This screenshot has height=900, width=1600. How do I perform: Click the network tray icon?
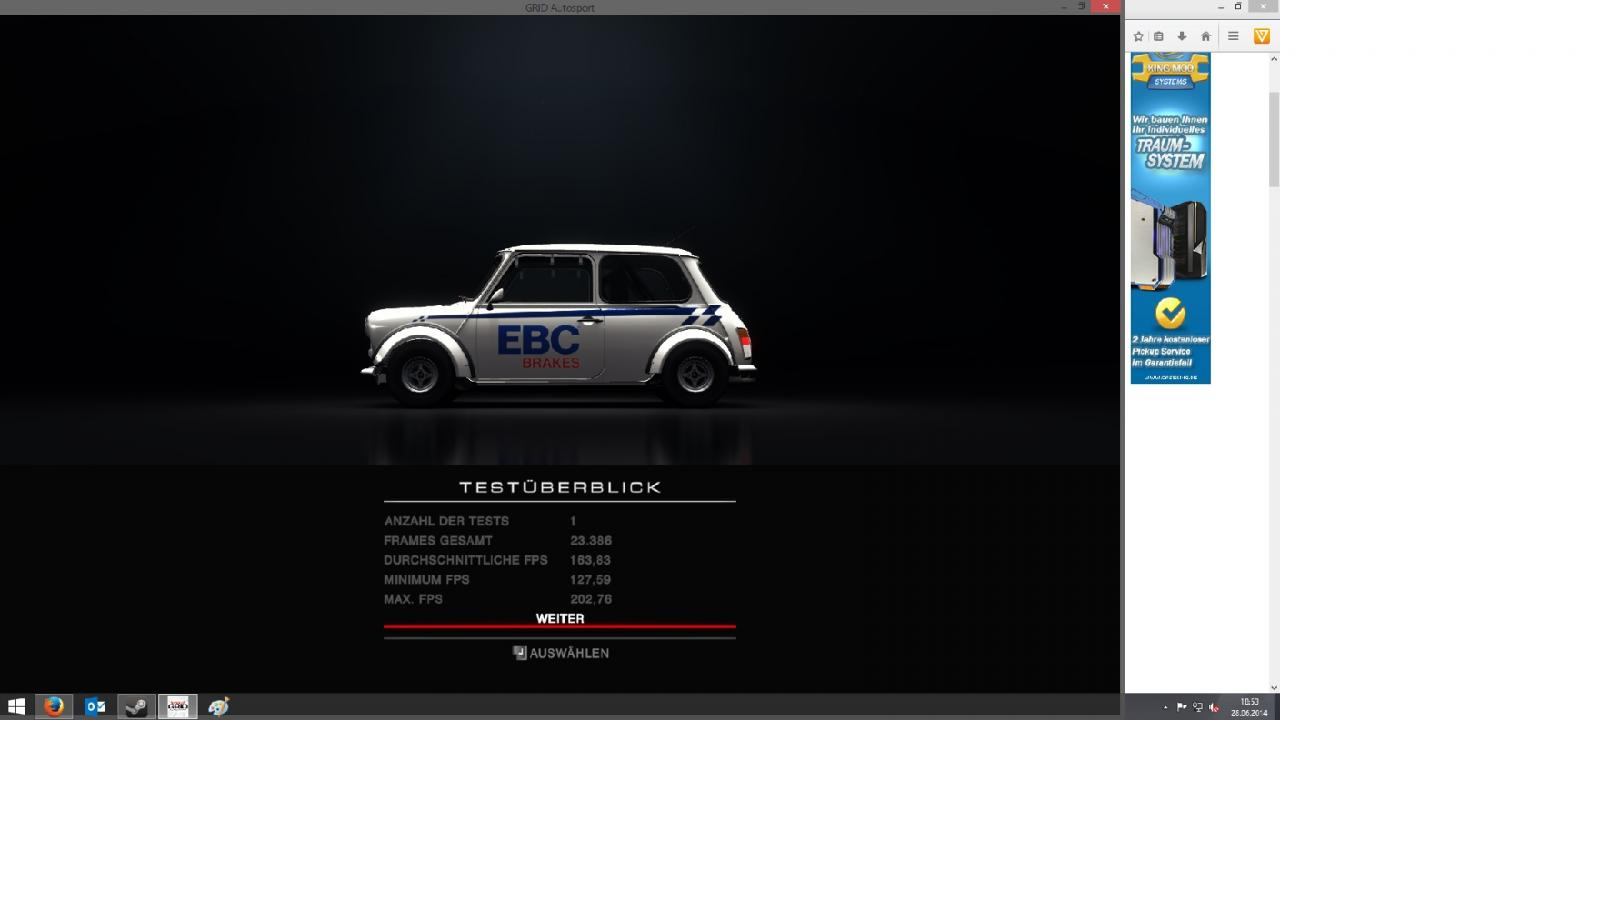[x=1197, y=707]
